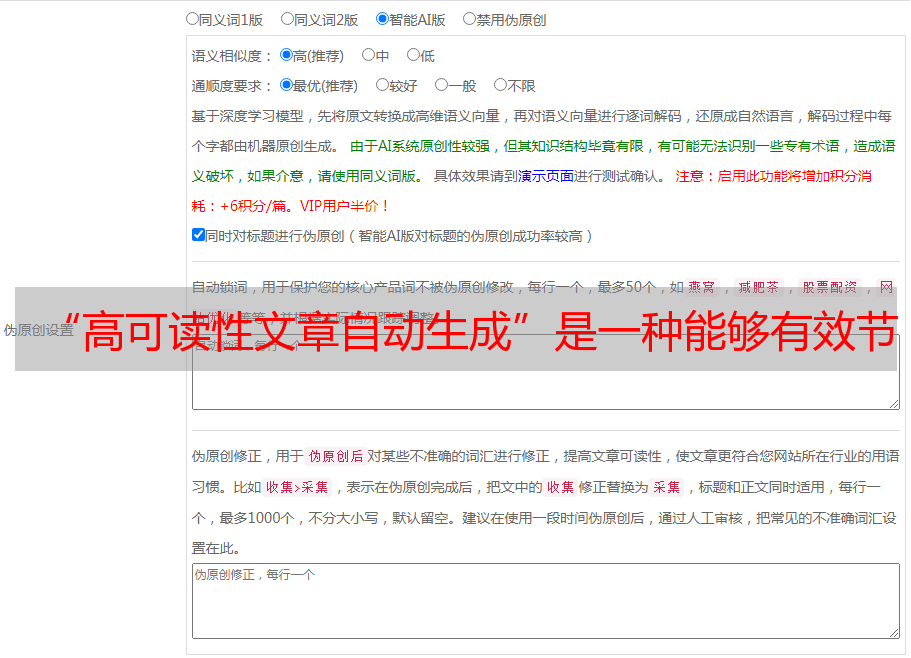This screenshot has width=911, height=658.
Task: Select 禁用伪原创 radio option
Action: tap(469, 19)
